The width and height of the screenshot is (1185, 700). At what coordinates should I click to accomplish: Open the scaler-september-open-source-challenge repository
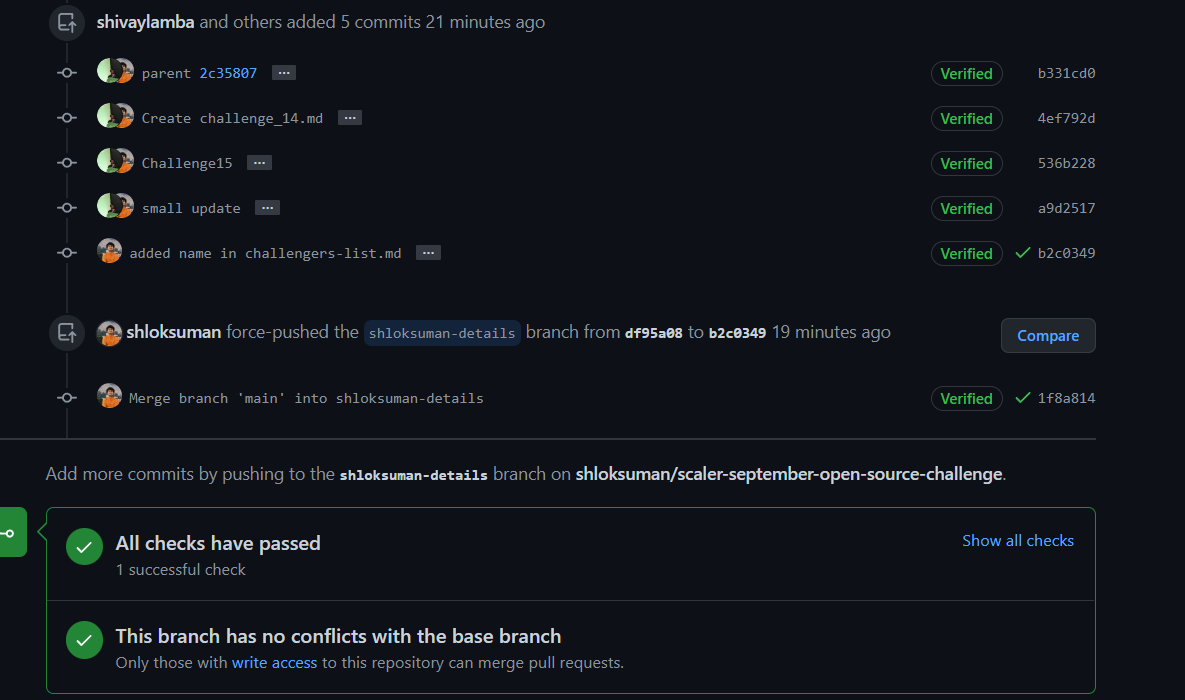click(x=787, y=474)
